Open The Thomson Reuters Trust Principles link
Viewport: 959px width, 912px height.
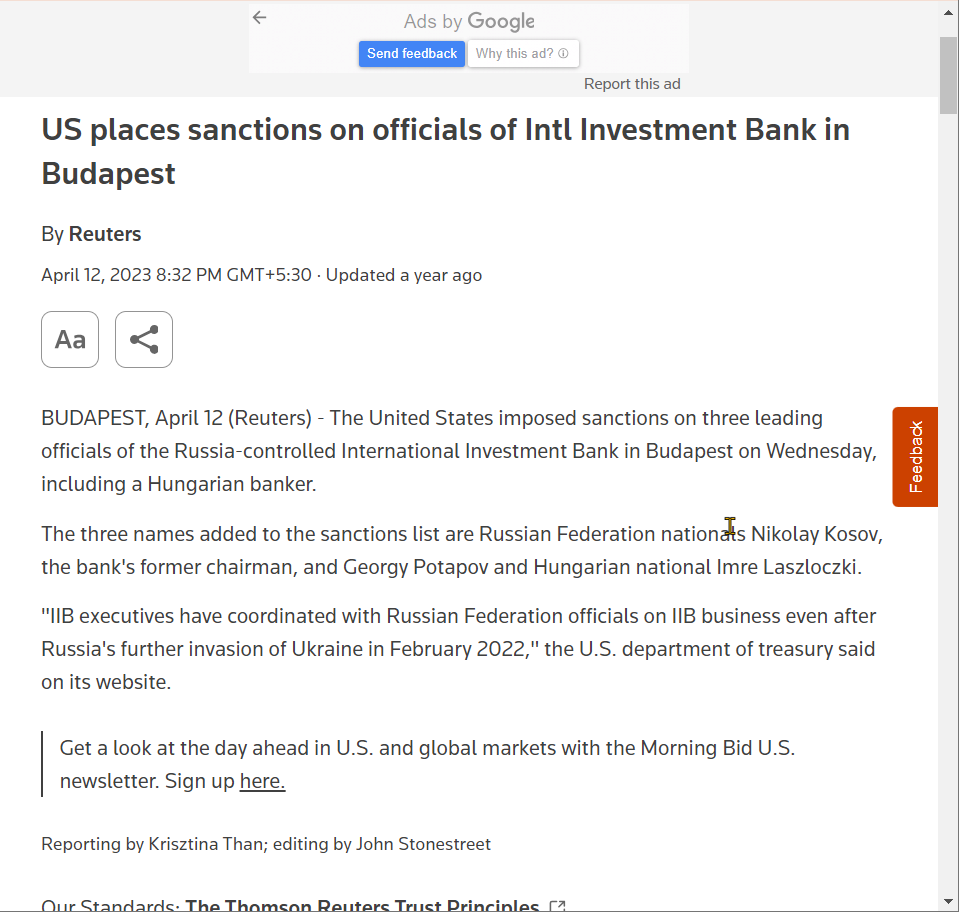(x=362, y=906)
